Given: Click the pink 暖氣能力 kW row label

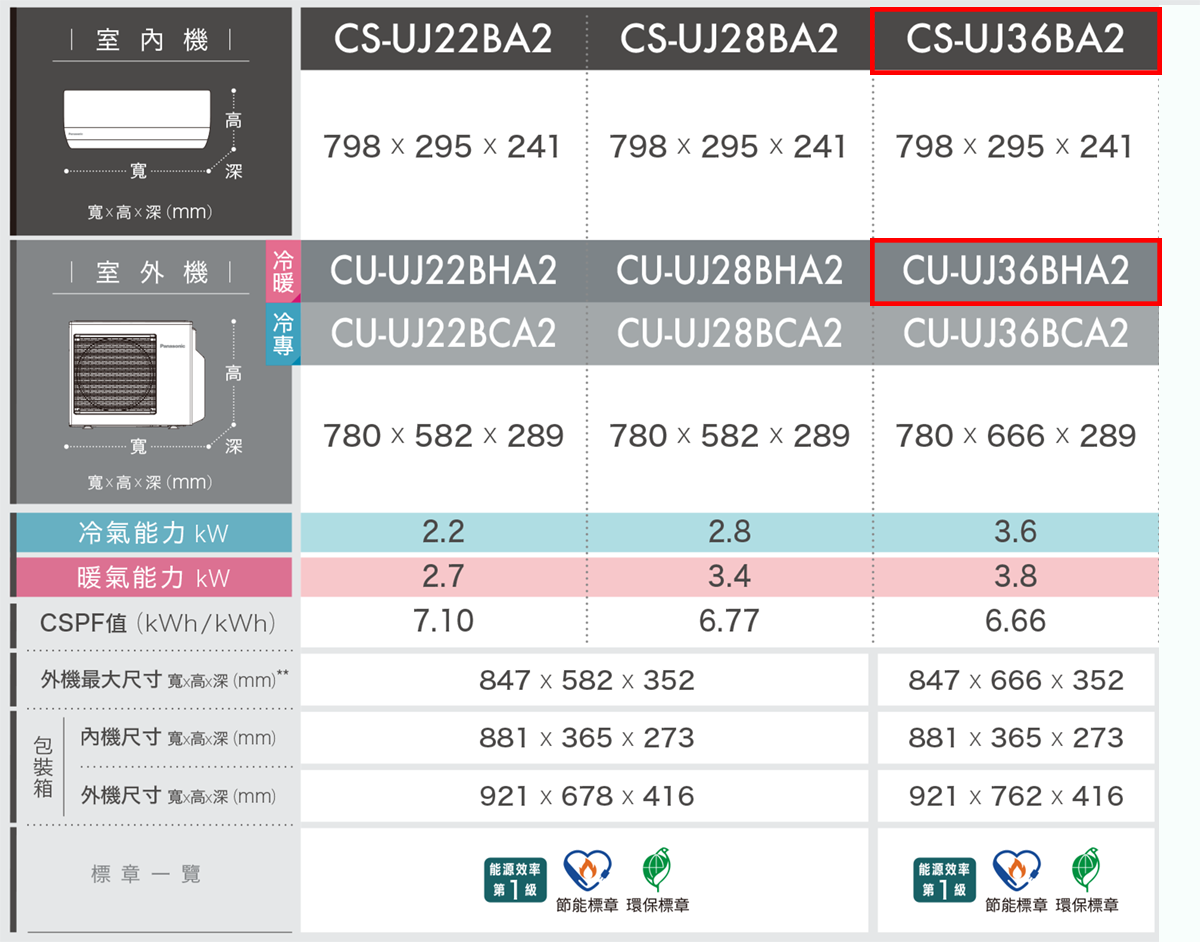Looking at the screenshot, I should 153,577.
